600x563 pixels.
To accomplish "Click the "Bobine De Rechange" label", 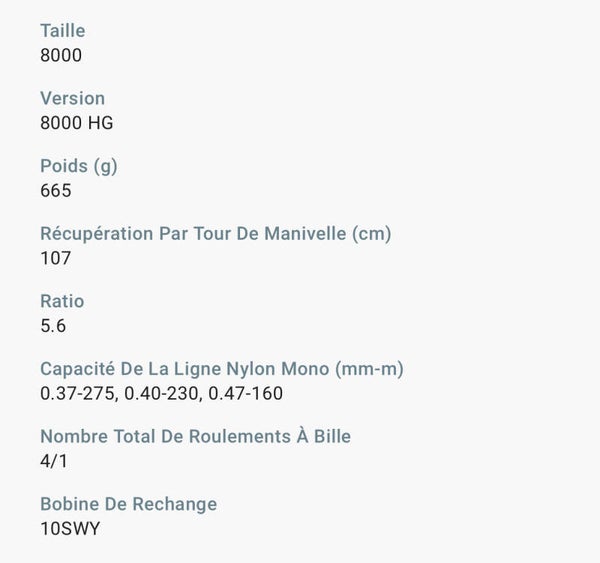I will coord(128,504).
